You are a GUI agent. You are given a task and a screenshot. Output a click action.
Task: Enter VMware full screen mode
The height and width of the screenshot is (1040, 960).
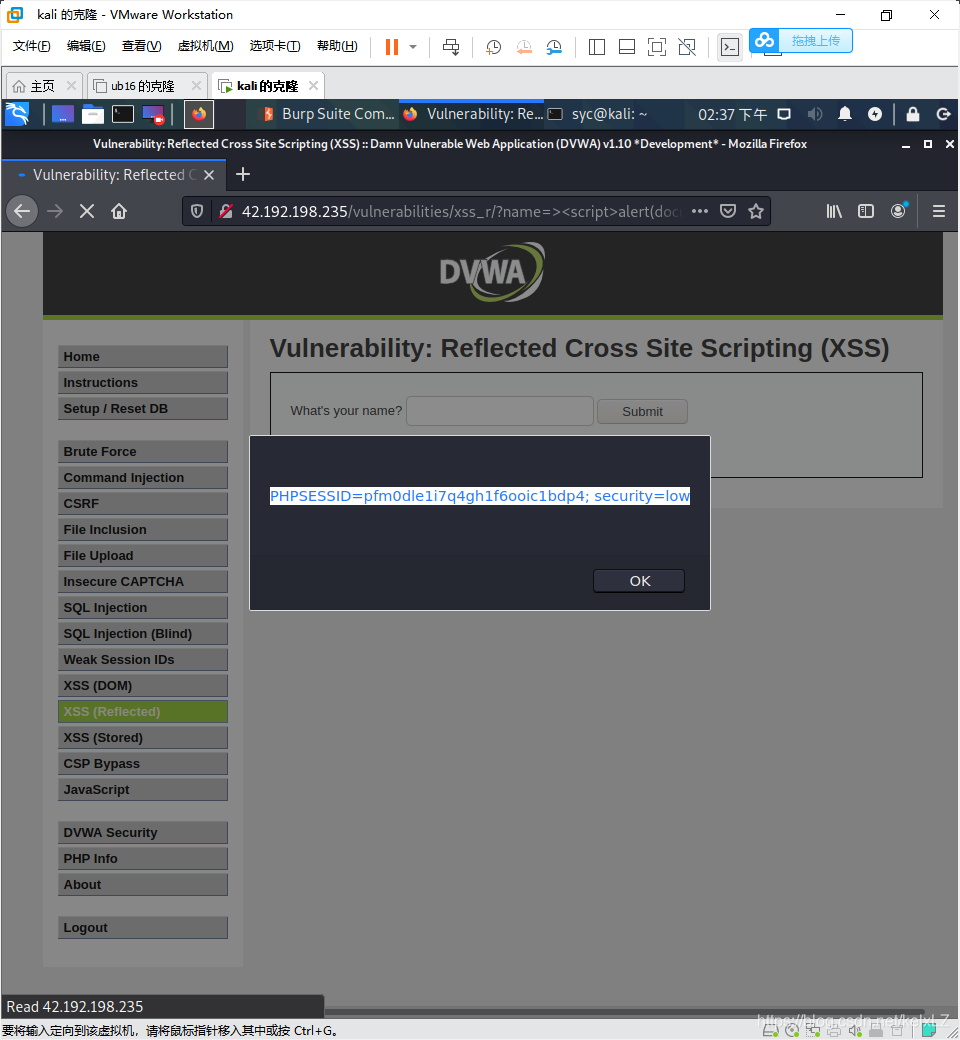click(657, 46)
